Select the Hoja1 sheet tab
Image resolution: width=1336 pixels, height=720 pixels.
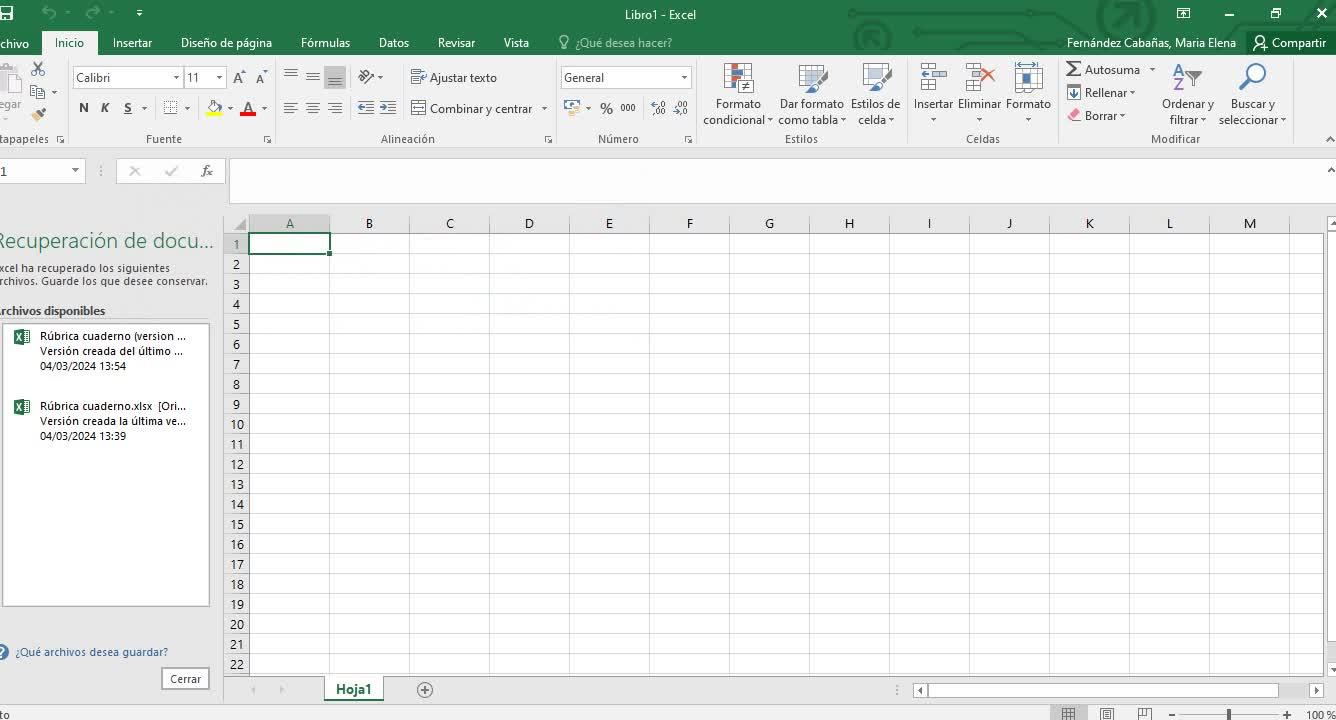point(354,690)
